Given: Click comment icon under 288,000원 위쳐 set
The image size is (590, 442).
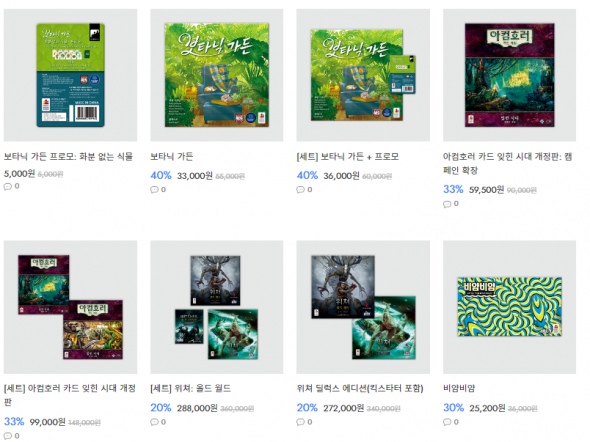Looking at the screenshot, I should click(154, 422).
